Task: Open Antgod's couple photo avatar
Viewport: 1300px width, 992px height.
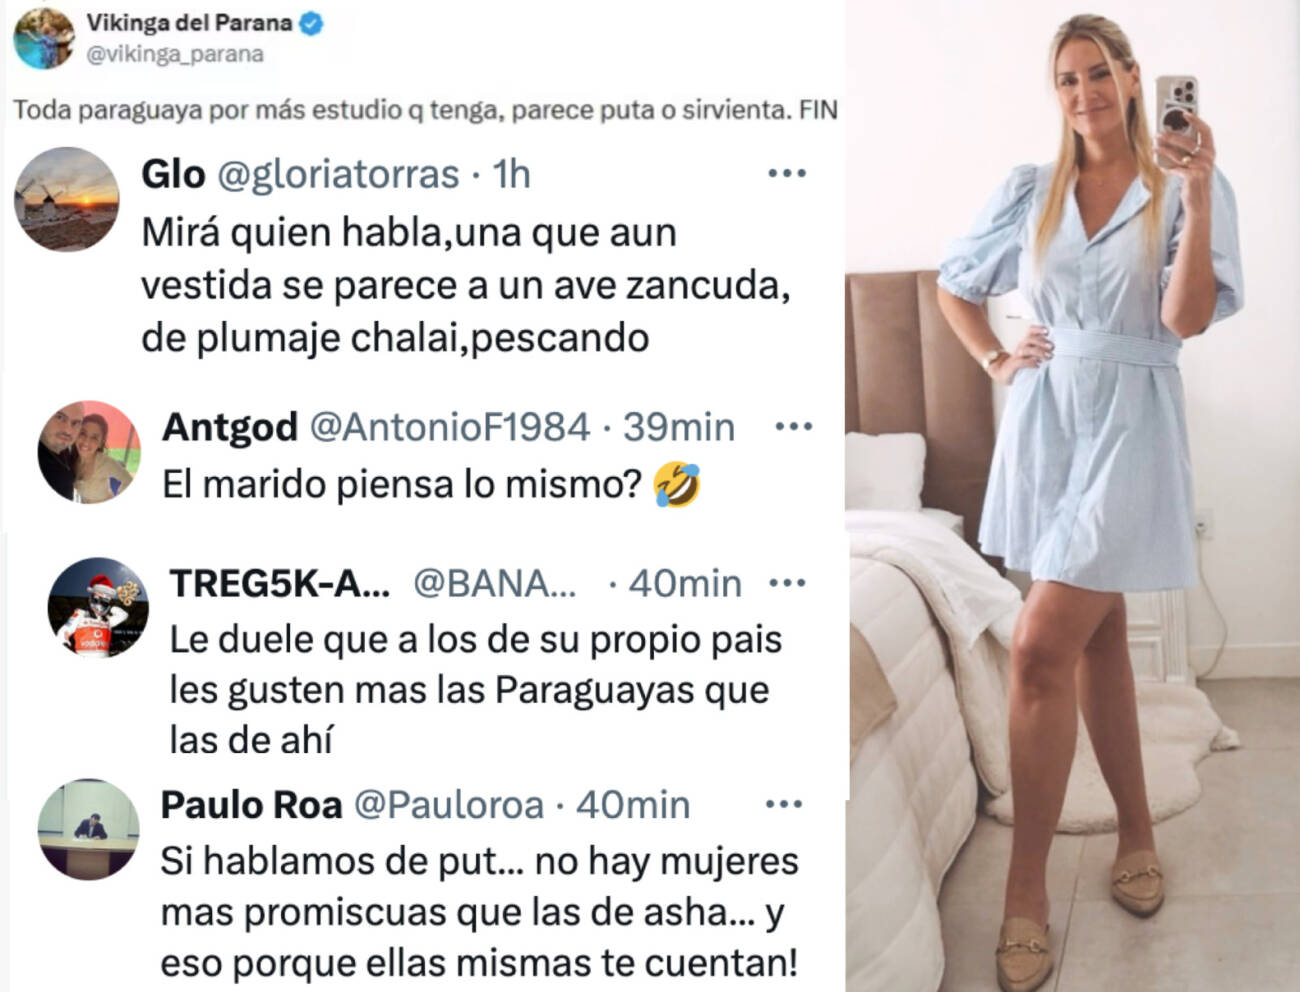Action: click(x=89, y=452)
